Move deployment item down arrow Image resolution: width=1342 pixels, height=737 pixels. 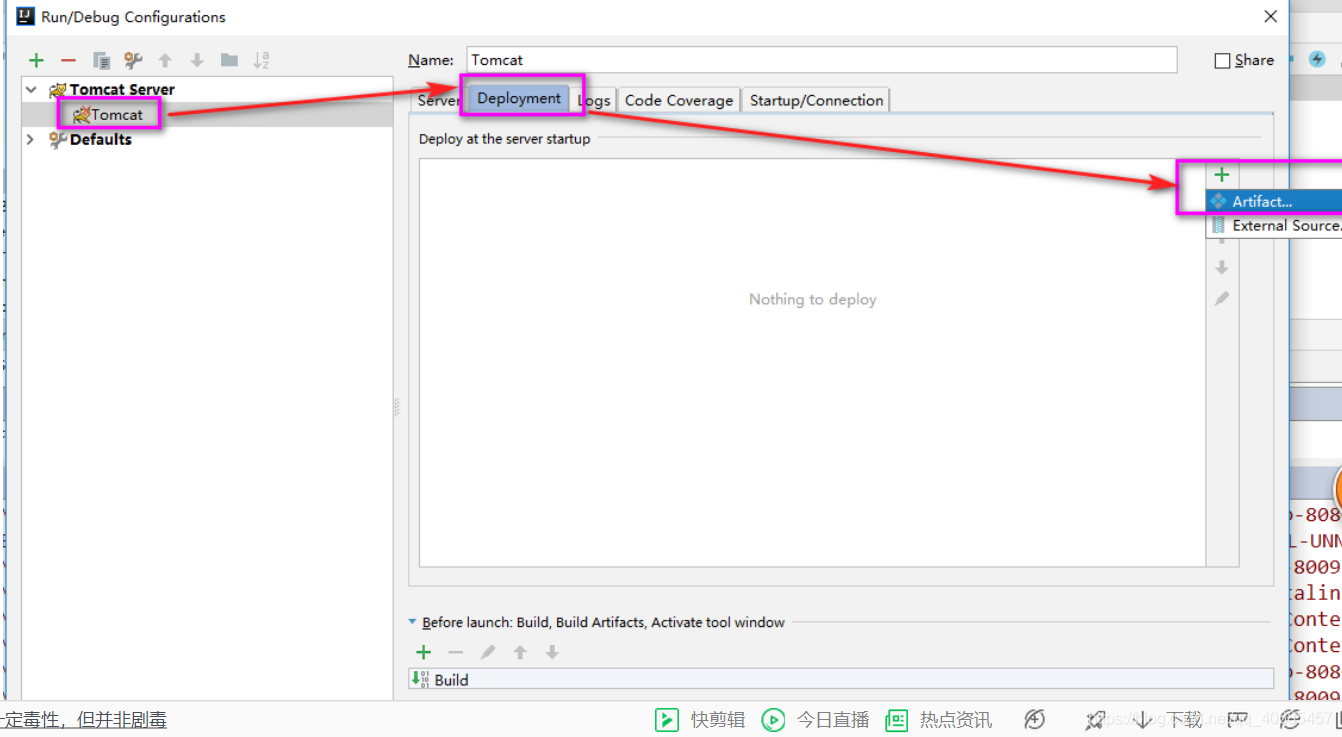click(1221, 268)
